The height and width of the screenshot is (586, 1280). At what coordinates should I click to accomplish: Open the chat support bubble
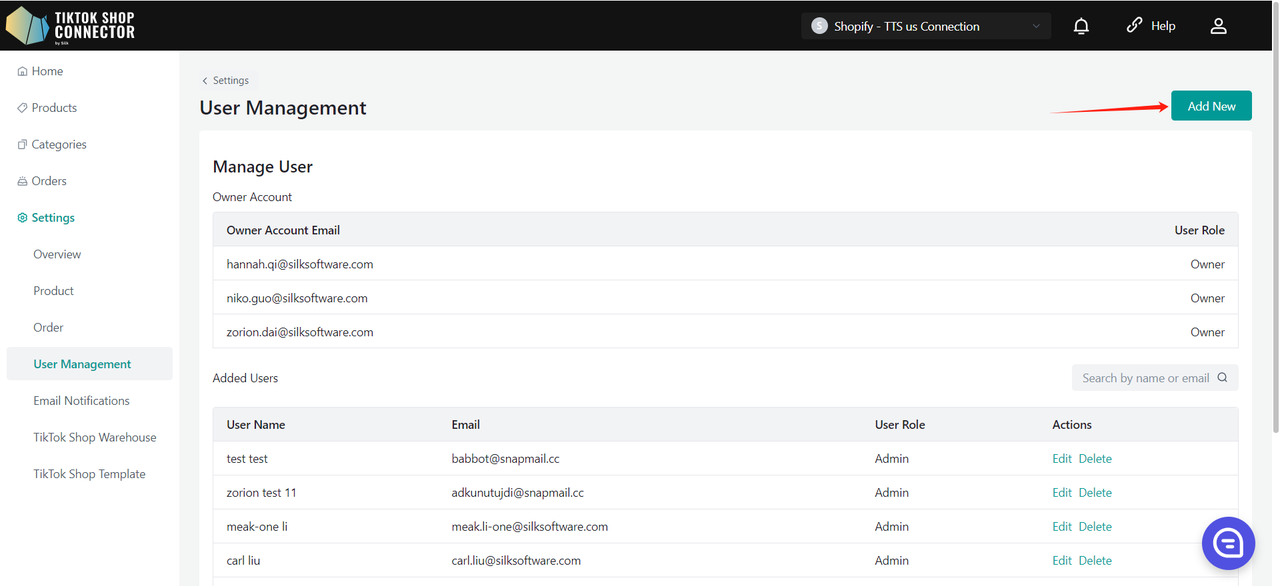pyautogui.click(x=1228, y=543)
